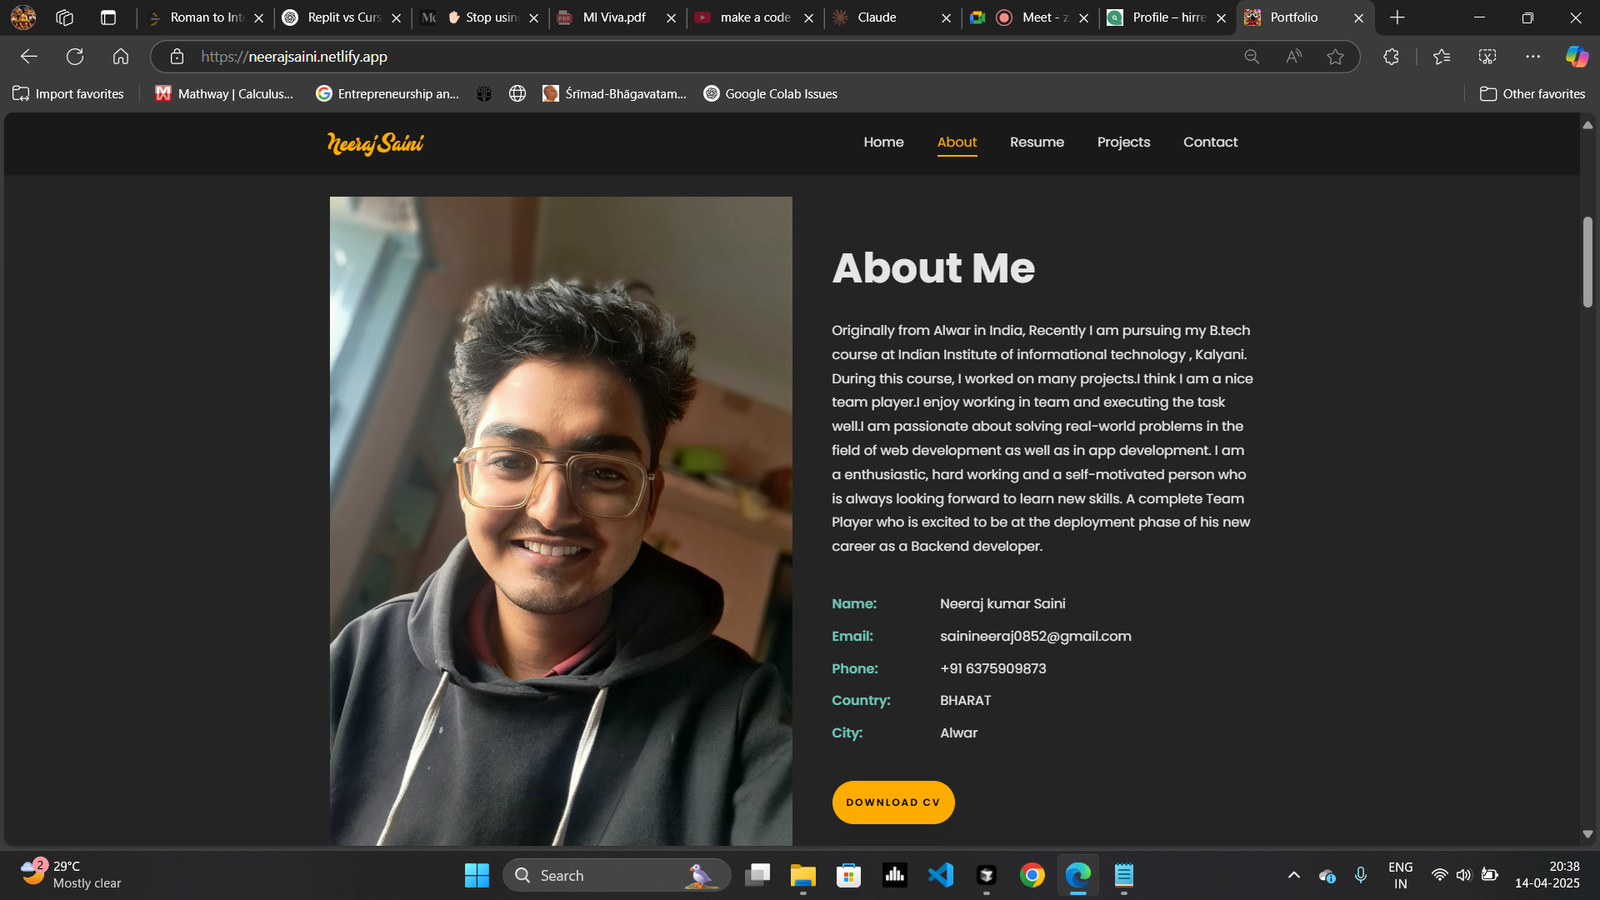This screenshot has height=900, width=1600.
Task: Open Settings and more ellipsis menu
Action: (x=1532, y=57)
